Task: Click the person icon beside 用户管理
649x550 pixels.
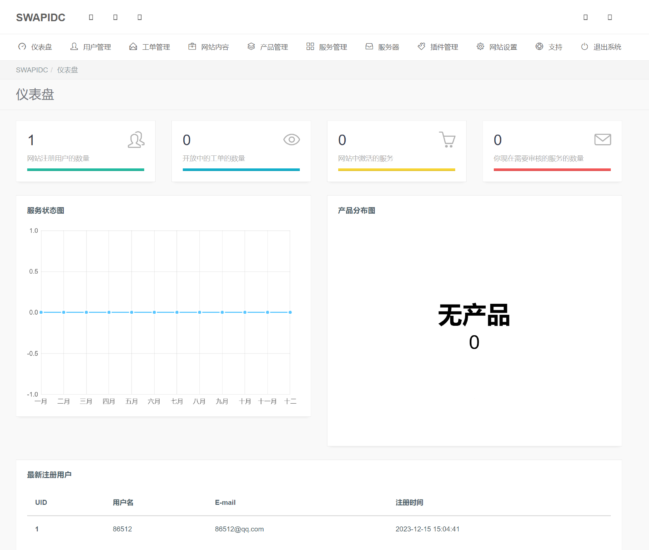Action: coord(74,47)
